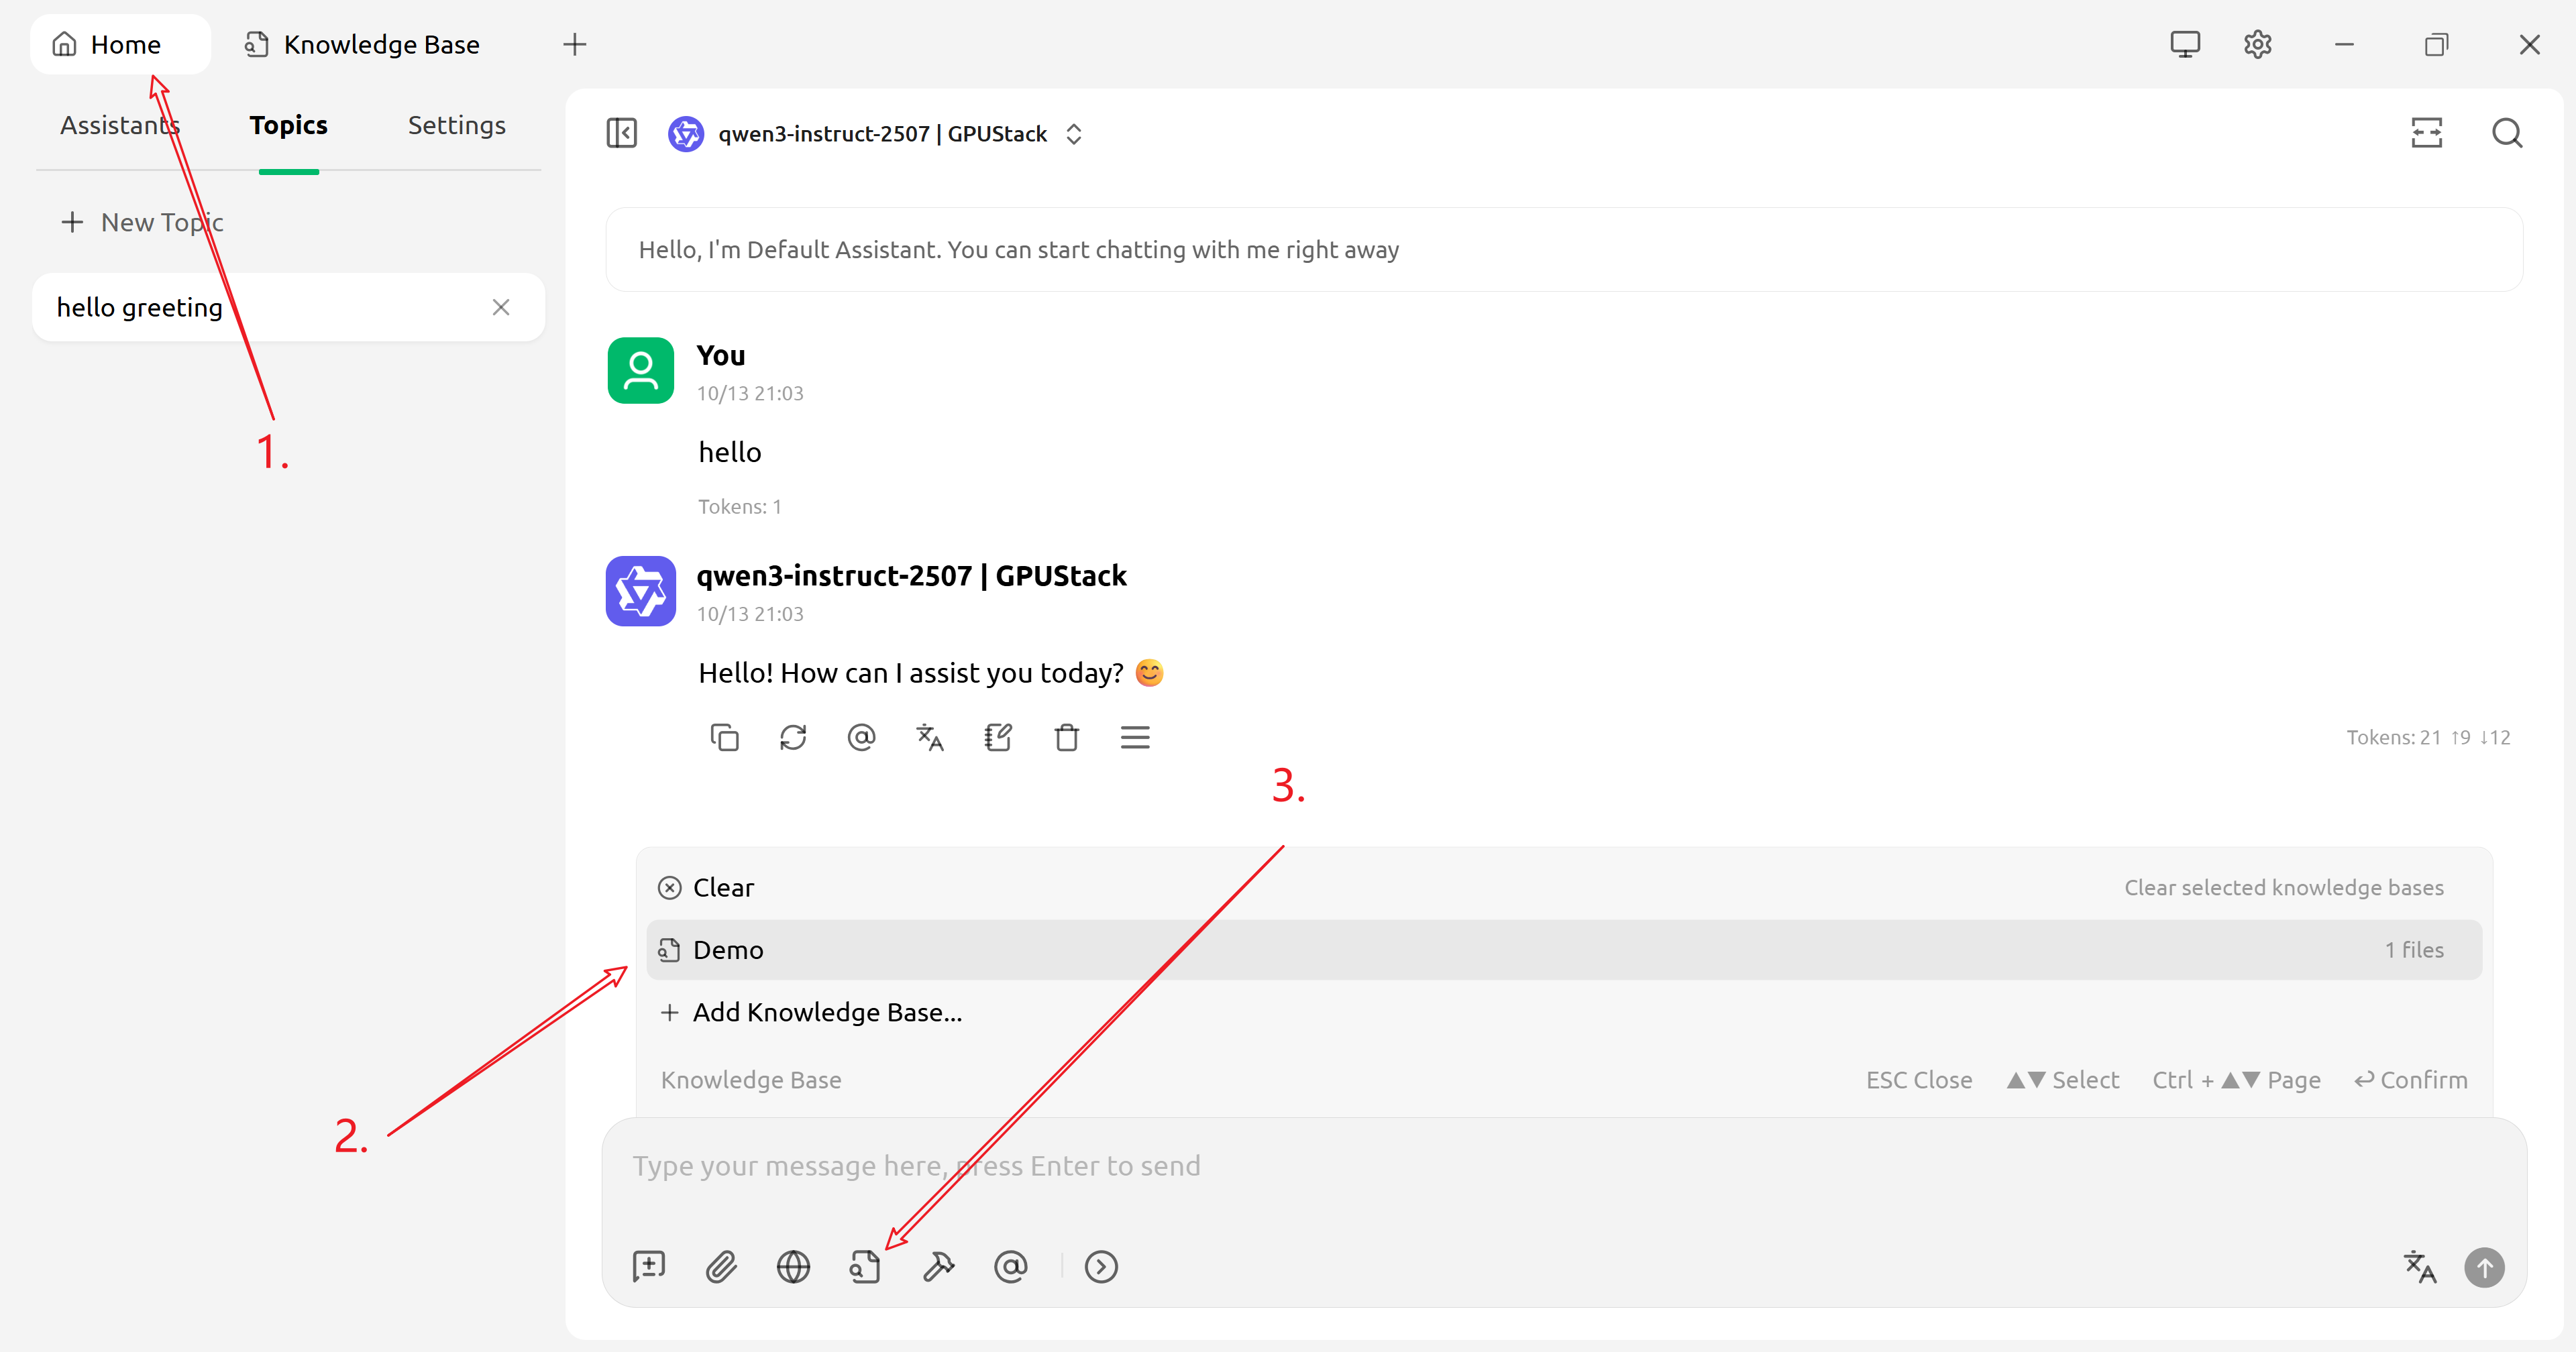This screenshot has height=1352, width=2576.
Task: Regenerate the assistant response
Action: (x=793, y=738)
